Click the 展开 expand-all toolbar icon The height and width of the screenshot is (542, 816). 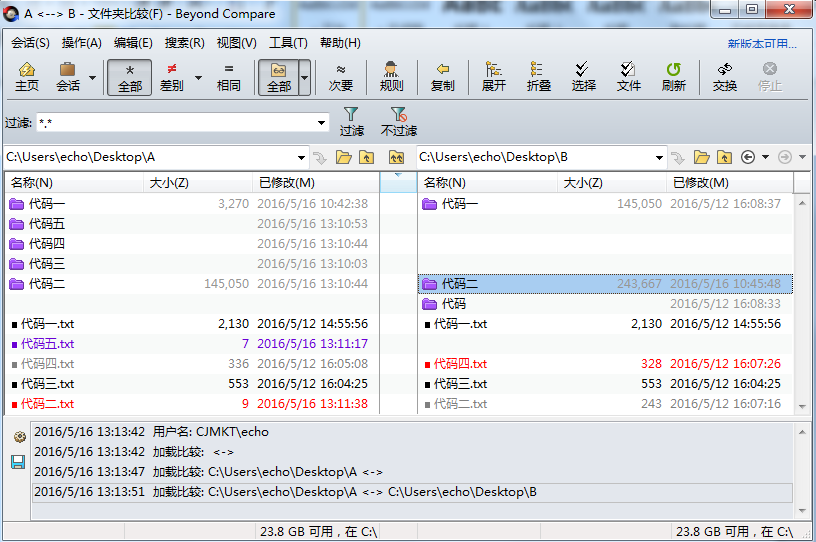[x=494, y=77]
